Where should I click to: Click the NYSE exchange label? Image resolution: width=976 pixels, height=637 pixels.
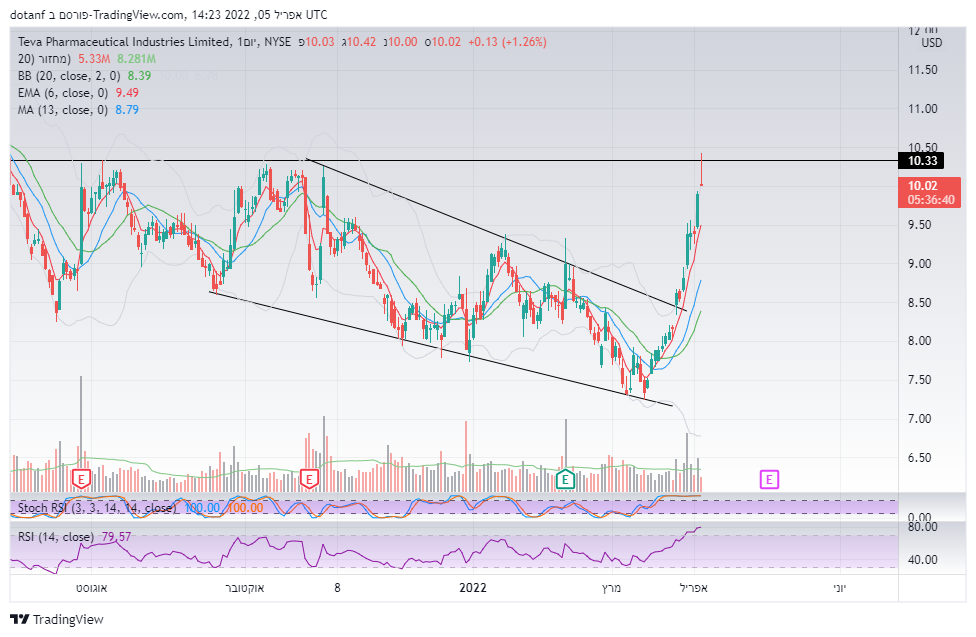[x=278, y=42]
